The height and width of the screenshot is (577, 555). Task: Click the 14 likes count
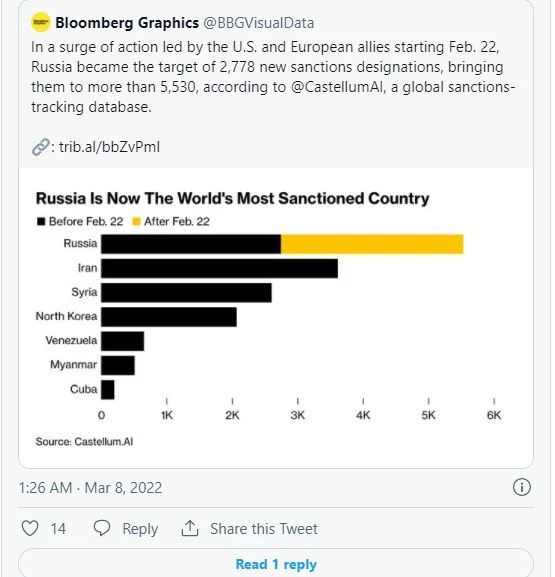[58, 529]
